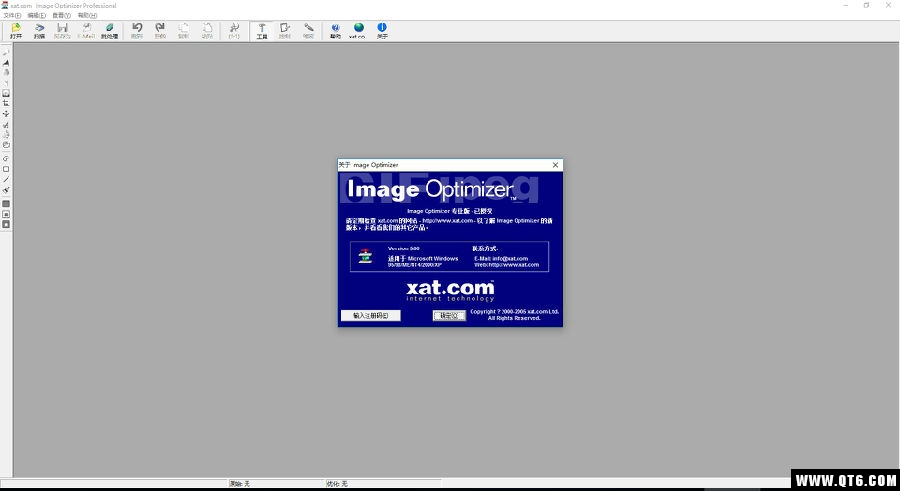Click the dark gray swatch in left toolbar
The width and height of the screenshot is (900, 491).
pos(6,203)
